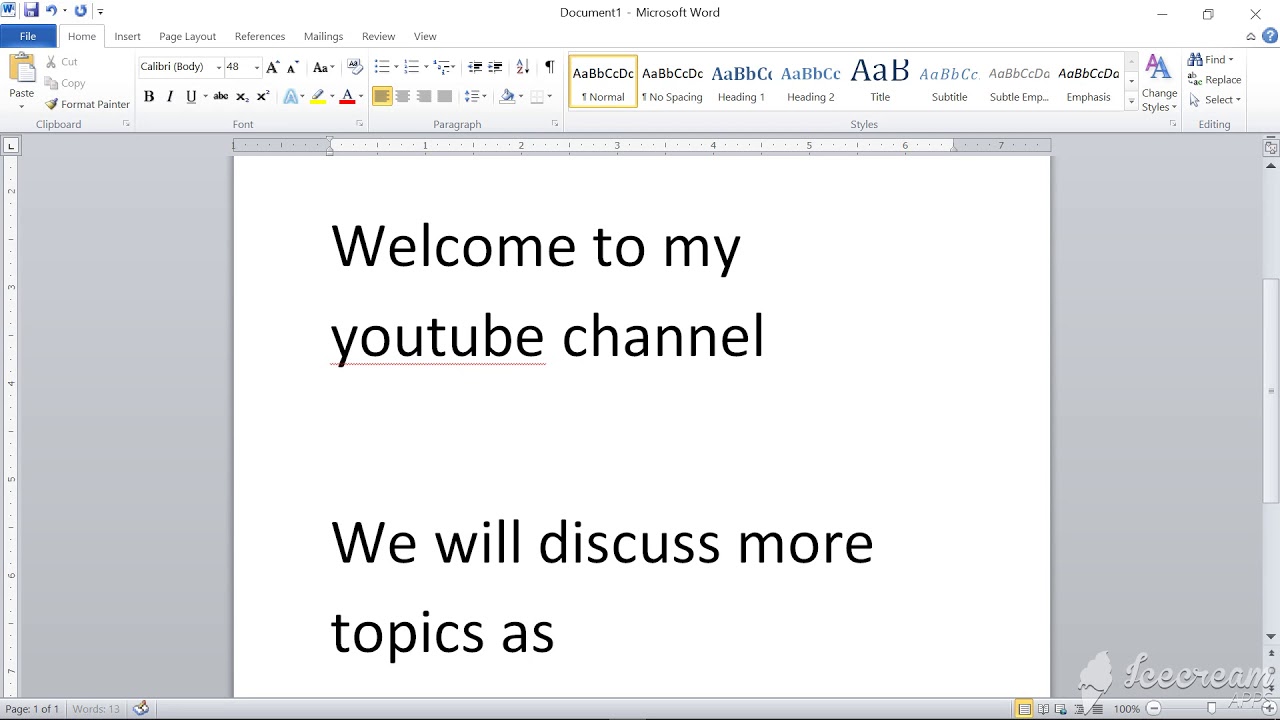Screen dimensions: 1280x720
Task: Click Cut in the Clipboard group
Action: click(x=60, y=62)
